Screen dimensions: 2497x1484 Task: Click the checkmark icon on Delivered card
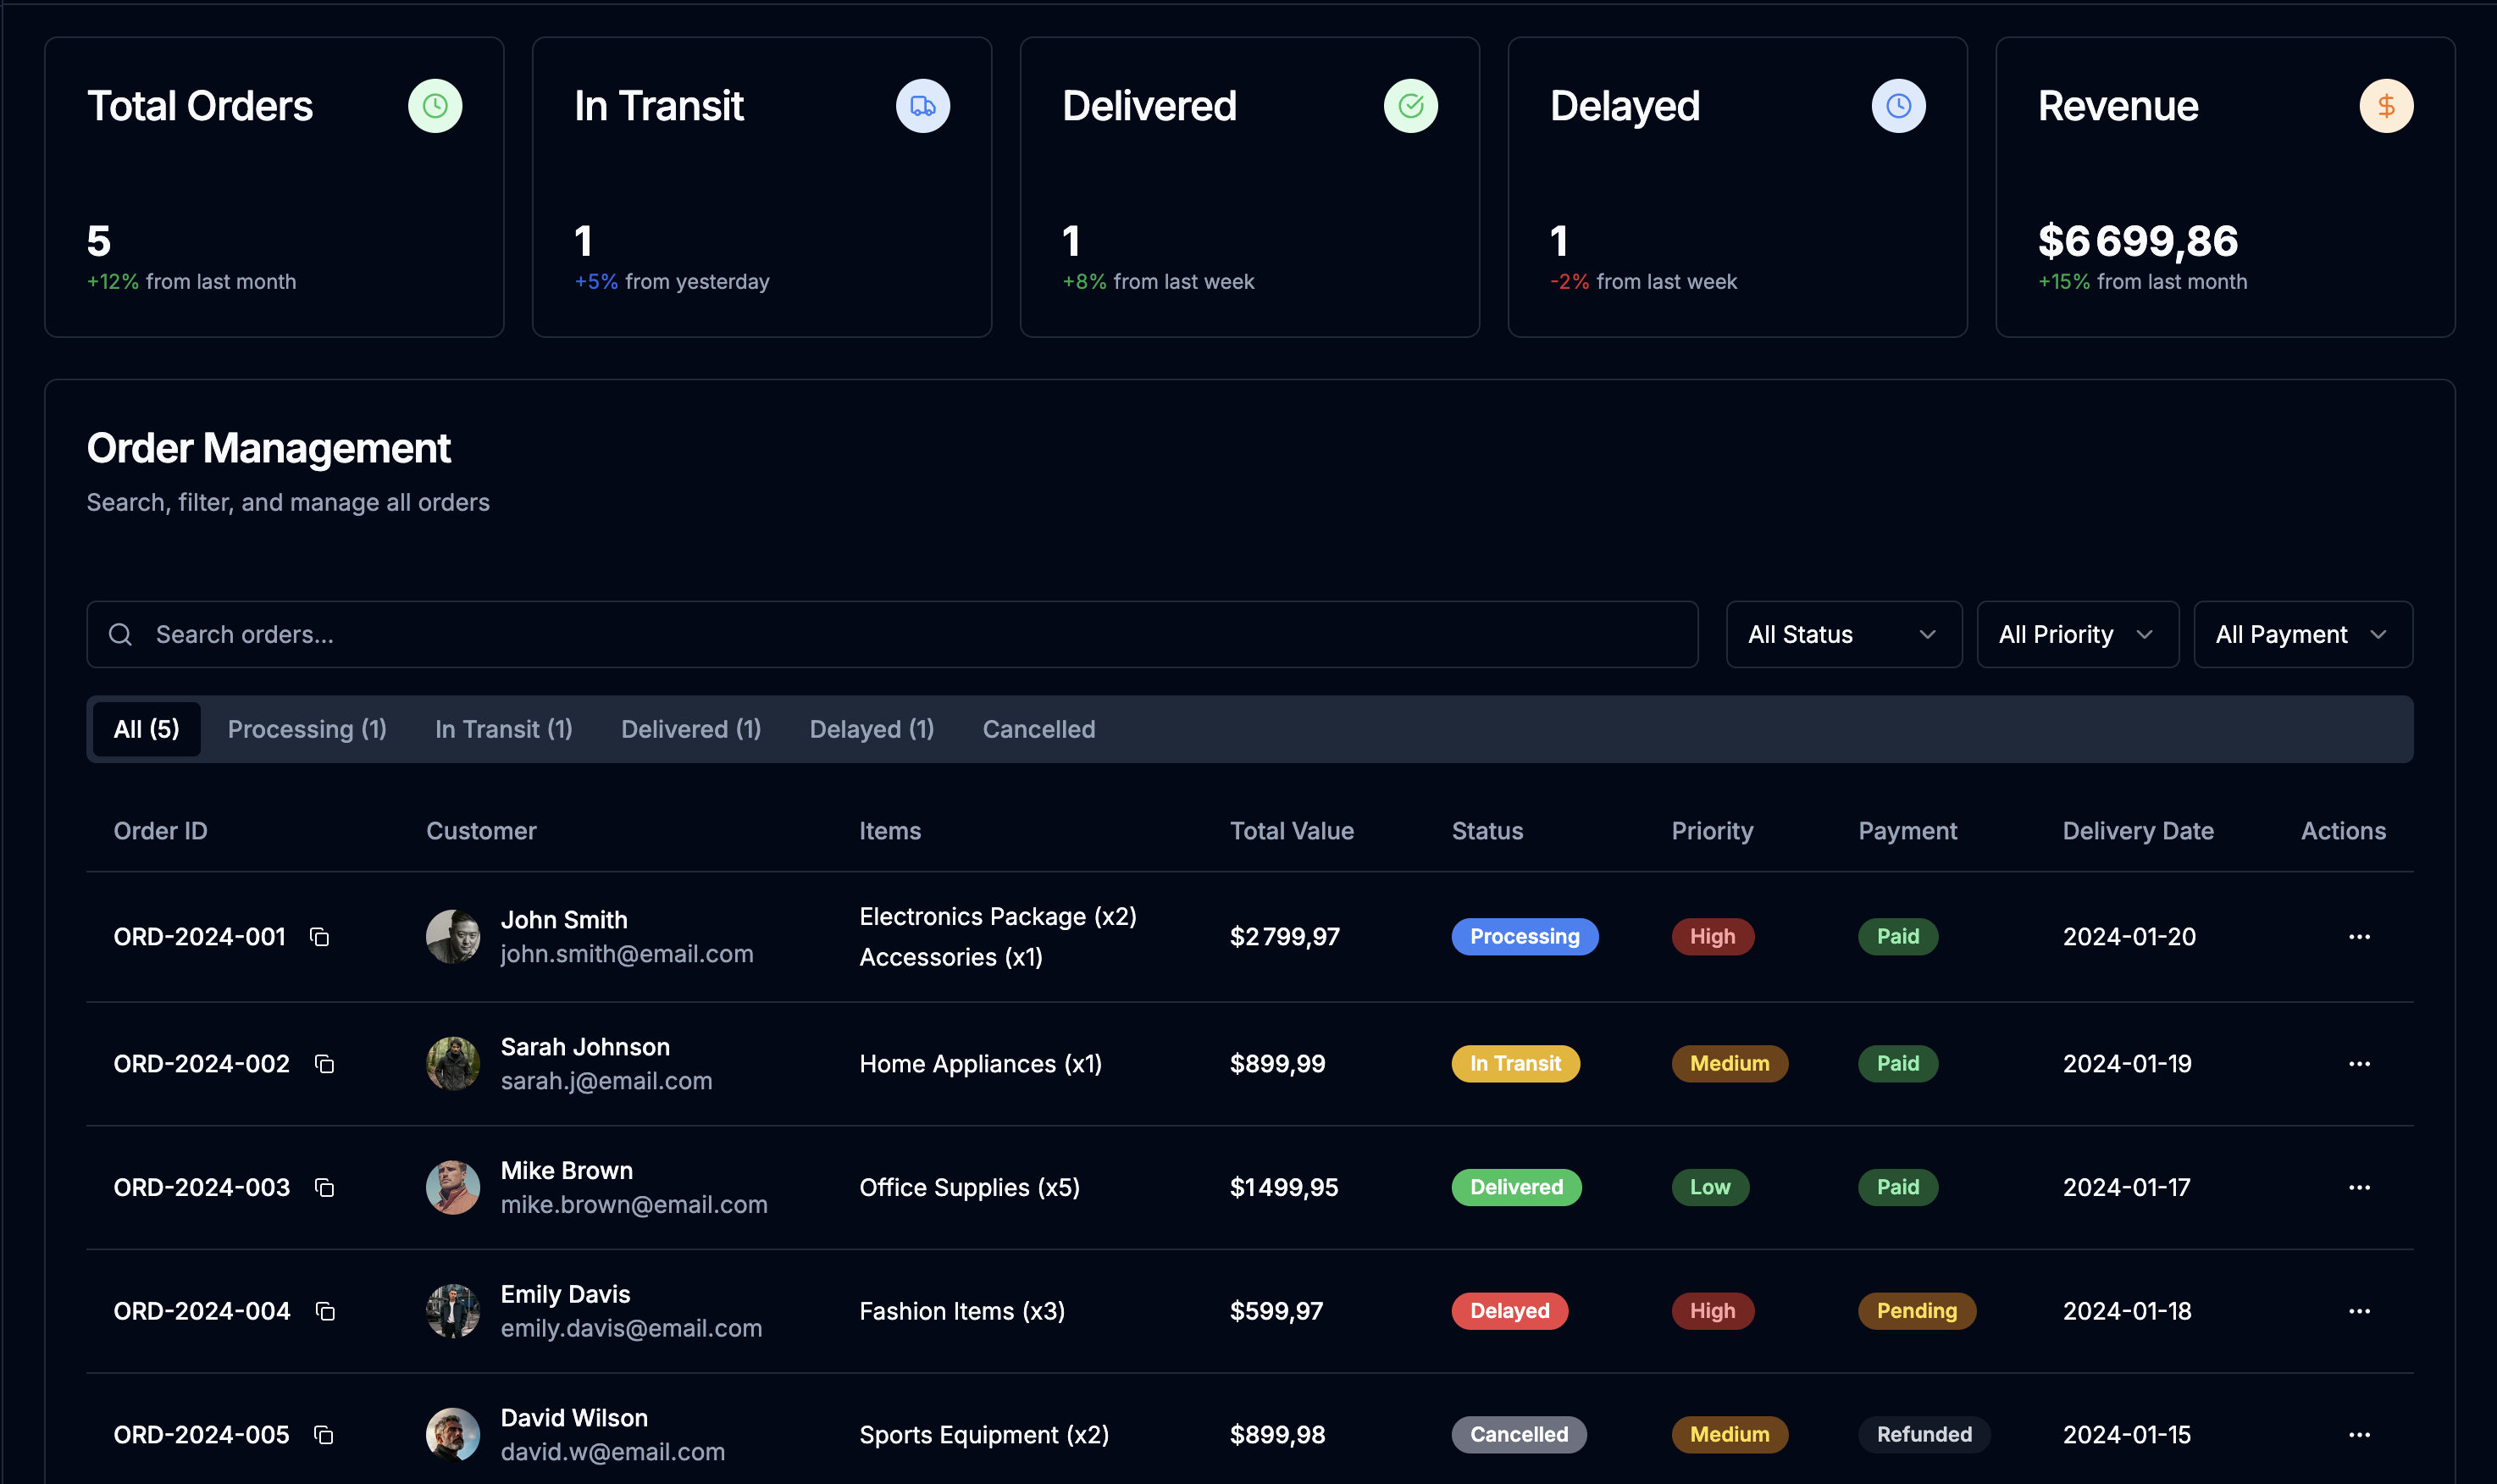1410,105
